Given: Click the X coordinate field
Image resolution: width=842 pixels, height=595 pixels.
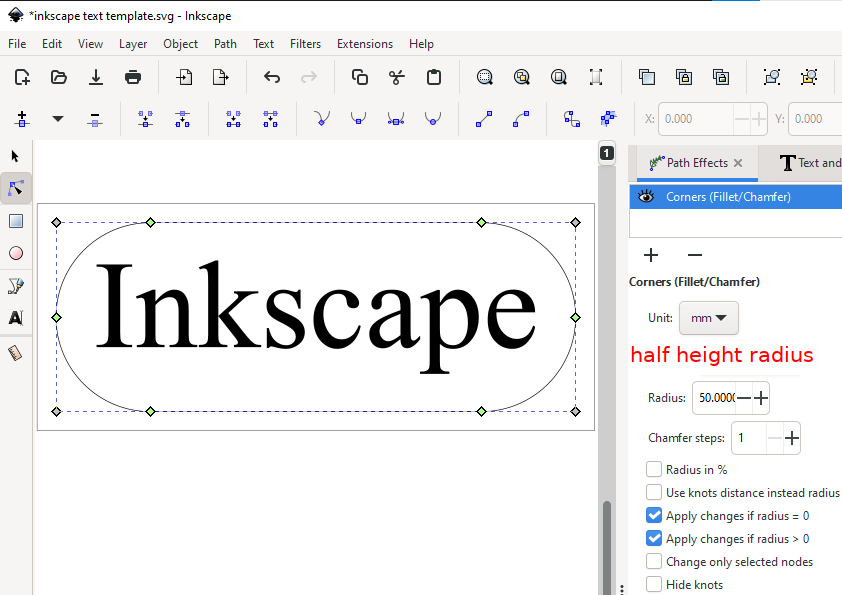Looking at the screenshot, I should [x=696, y=119].
